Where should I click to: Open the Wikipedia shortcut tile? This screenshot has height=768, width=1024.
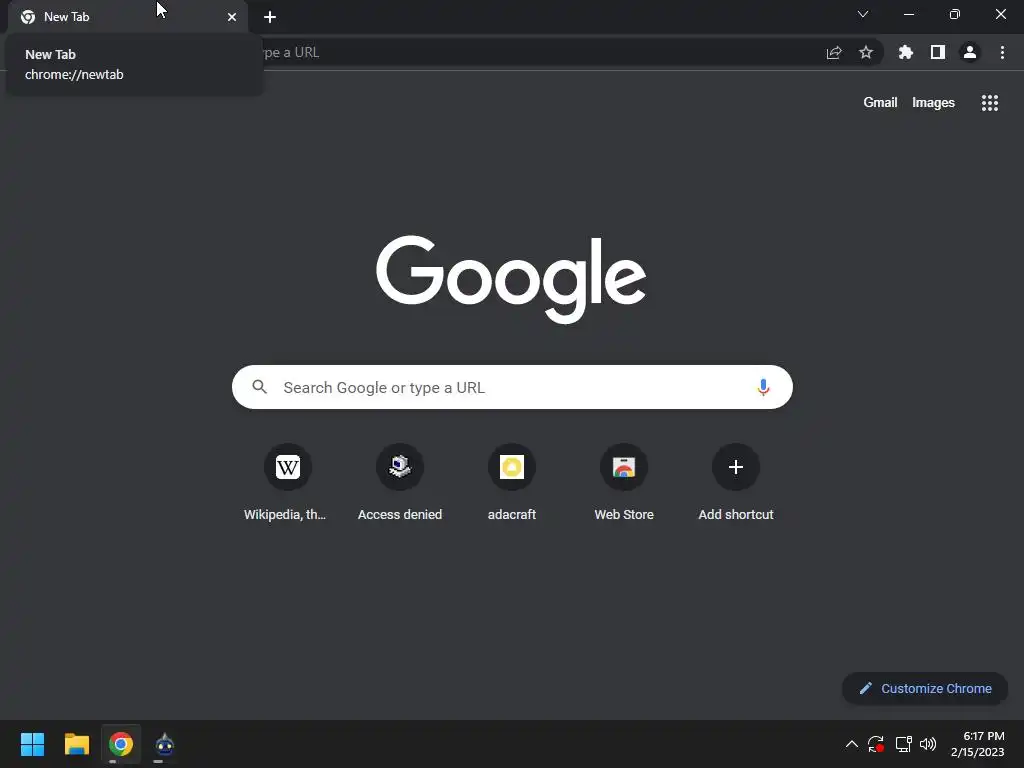(287, 482)
